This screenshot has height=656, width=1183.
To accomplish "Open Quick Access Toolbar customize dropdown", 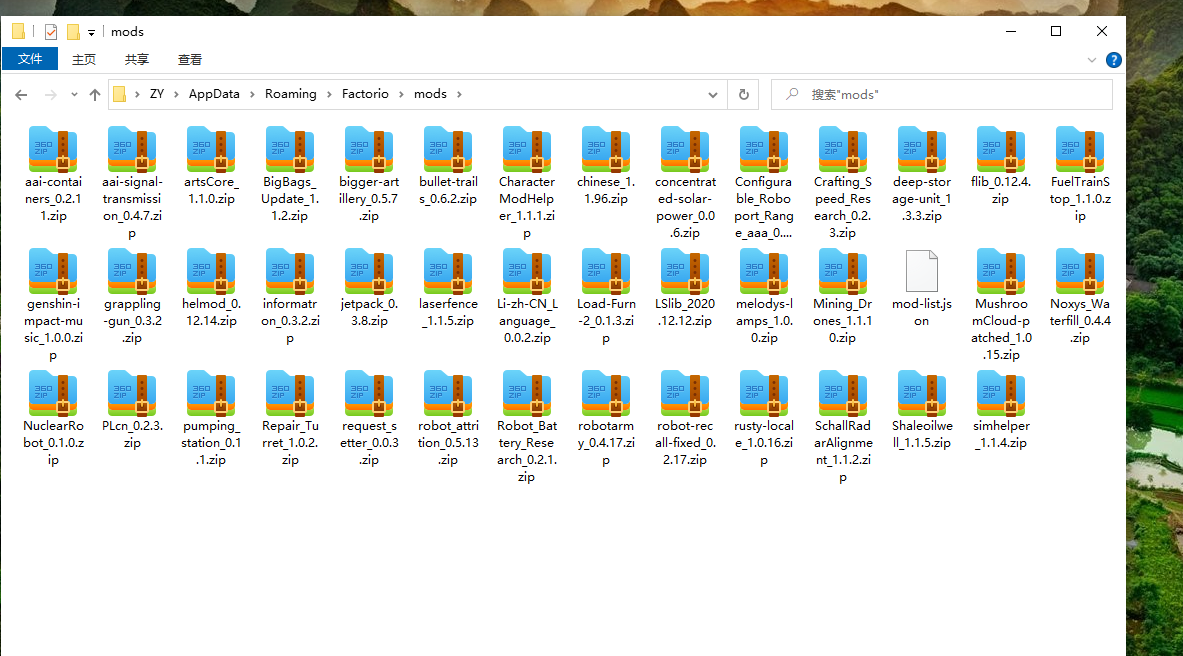I will coord(91,32).
